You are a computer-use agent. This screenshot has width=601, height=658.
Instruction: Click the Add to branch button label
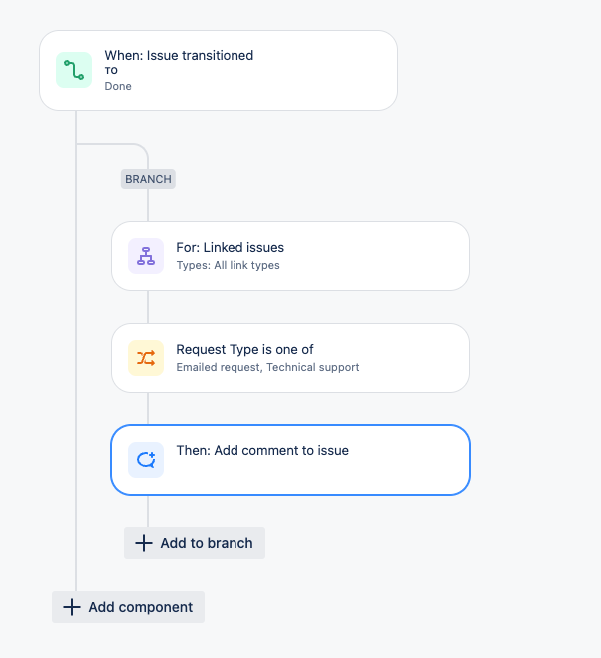206,543
